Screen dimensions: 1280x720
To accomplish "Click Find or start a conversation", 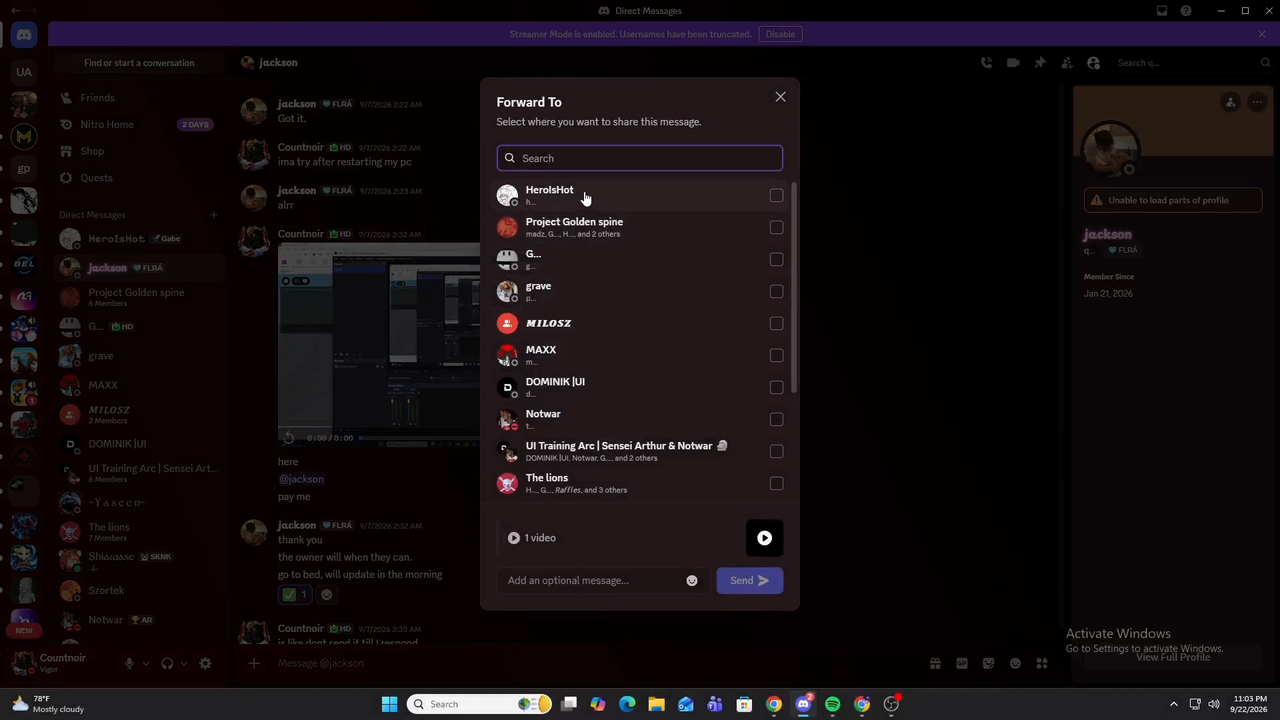I will tap(139, 63).
